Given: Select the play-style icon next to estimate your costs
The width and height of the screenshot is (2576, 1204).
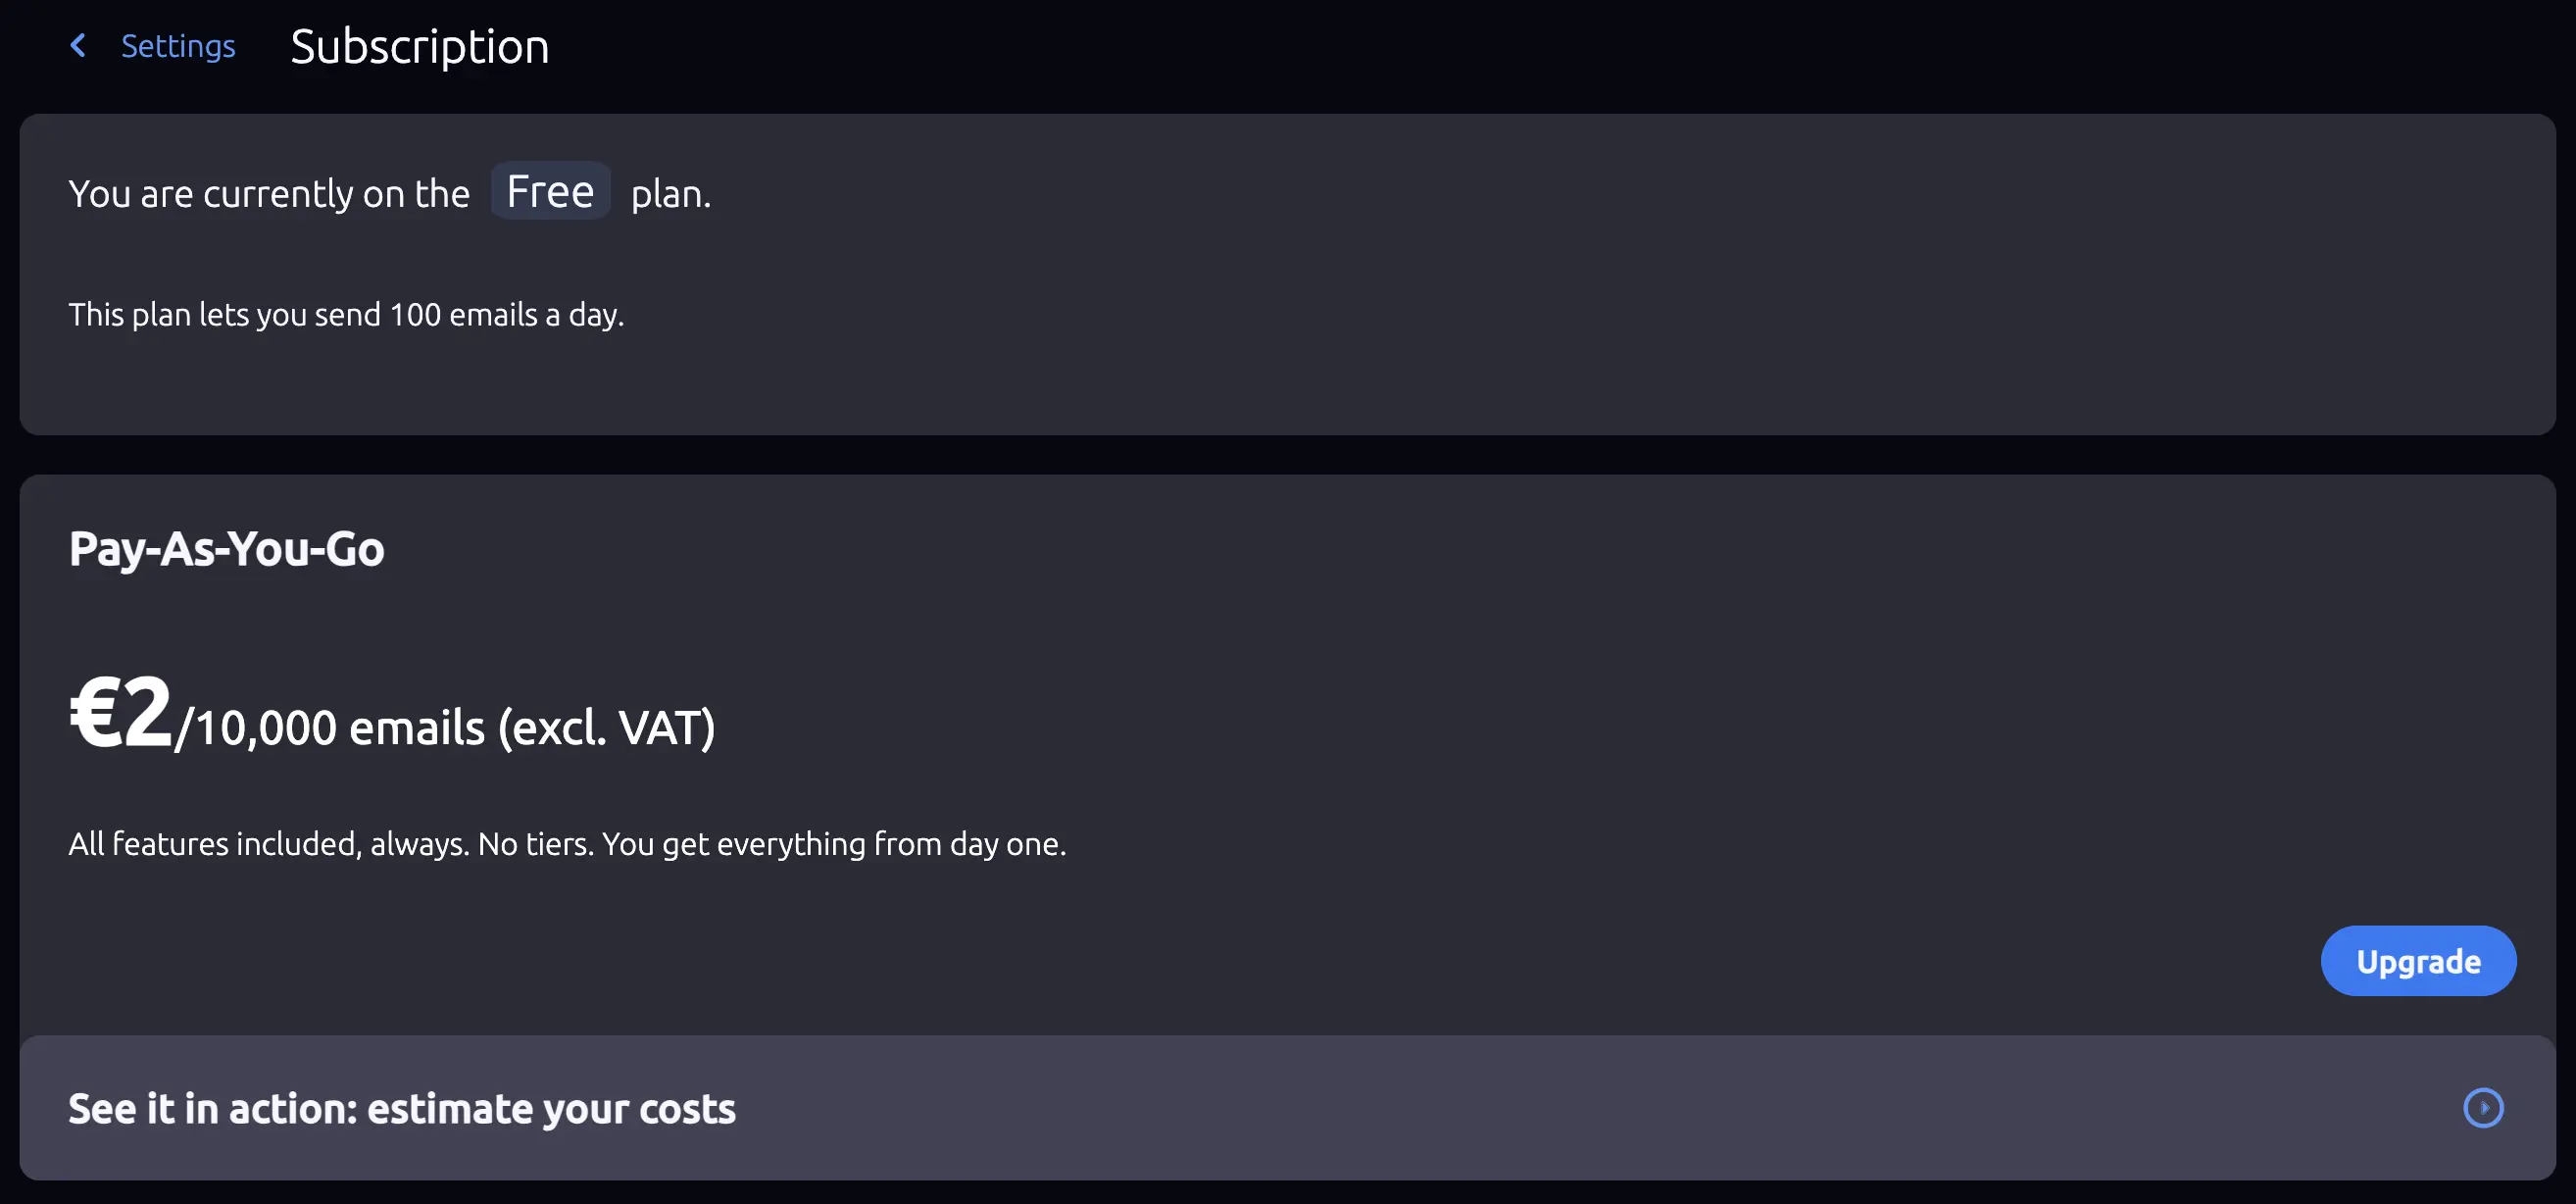Looking at the screenshot, I should pyautogui.click(x=2483, y=1108).
